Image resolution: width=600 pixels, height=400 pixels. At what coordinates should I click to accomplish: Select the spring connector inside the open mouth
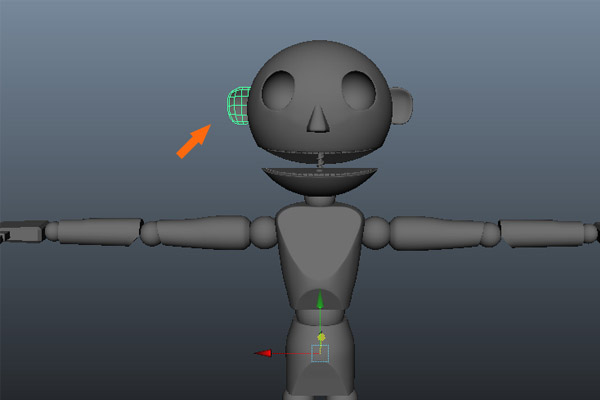320,160
